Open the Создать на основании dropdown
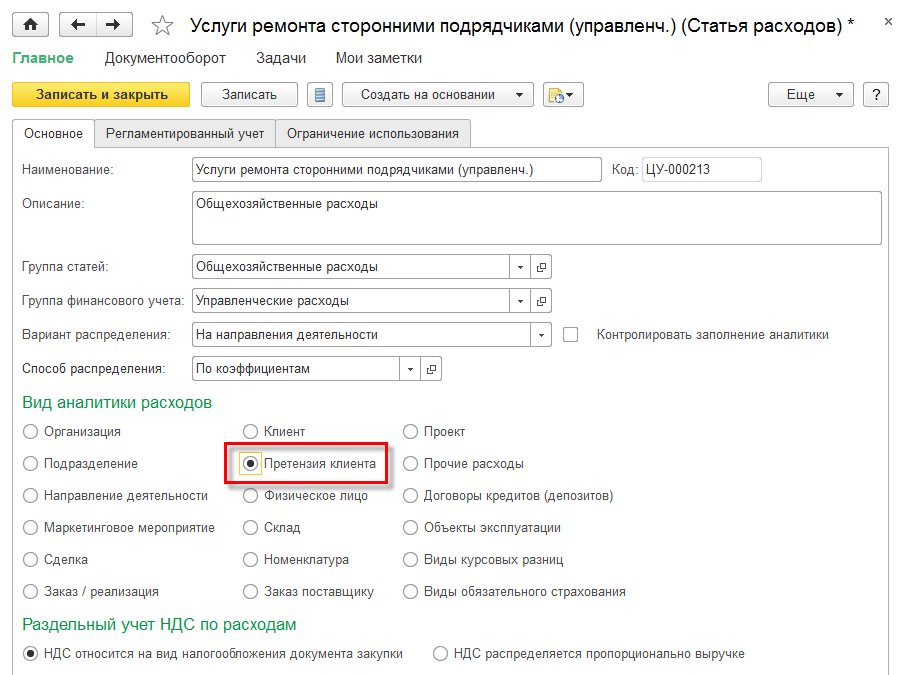Image resolution: width=906 pixels, height=675 pixels. (438, 95)
